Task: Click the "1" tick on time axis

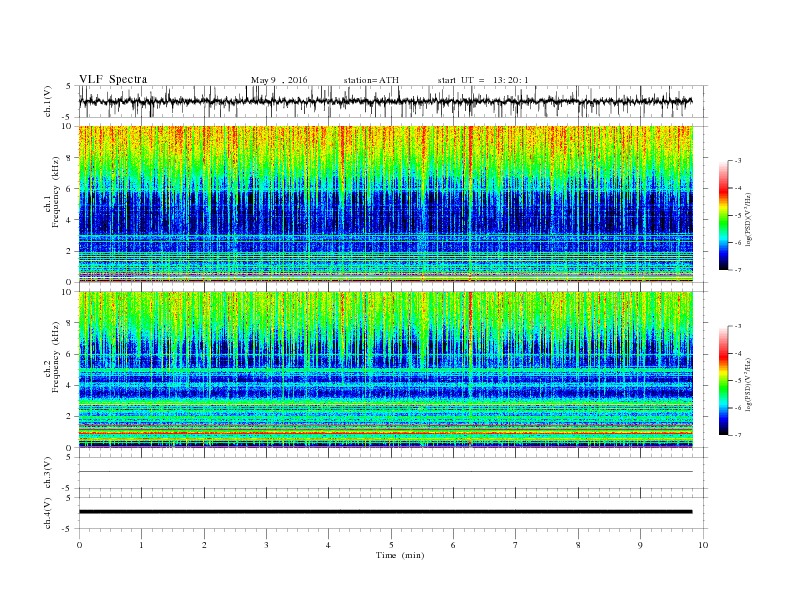Action: [x=141, y=545]
